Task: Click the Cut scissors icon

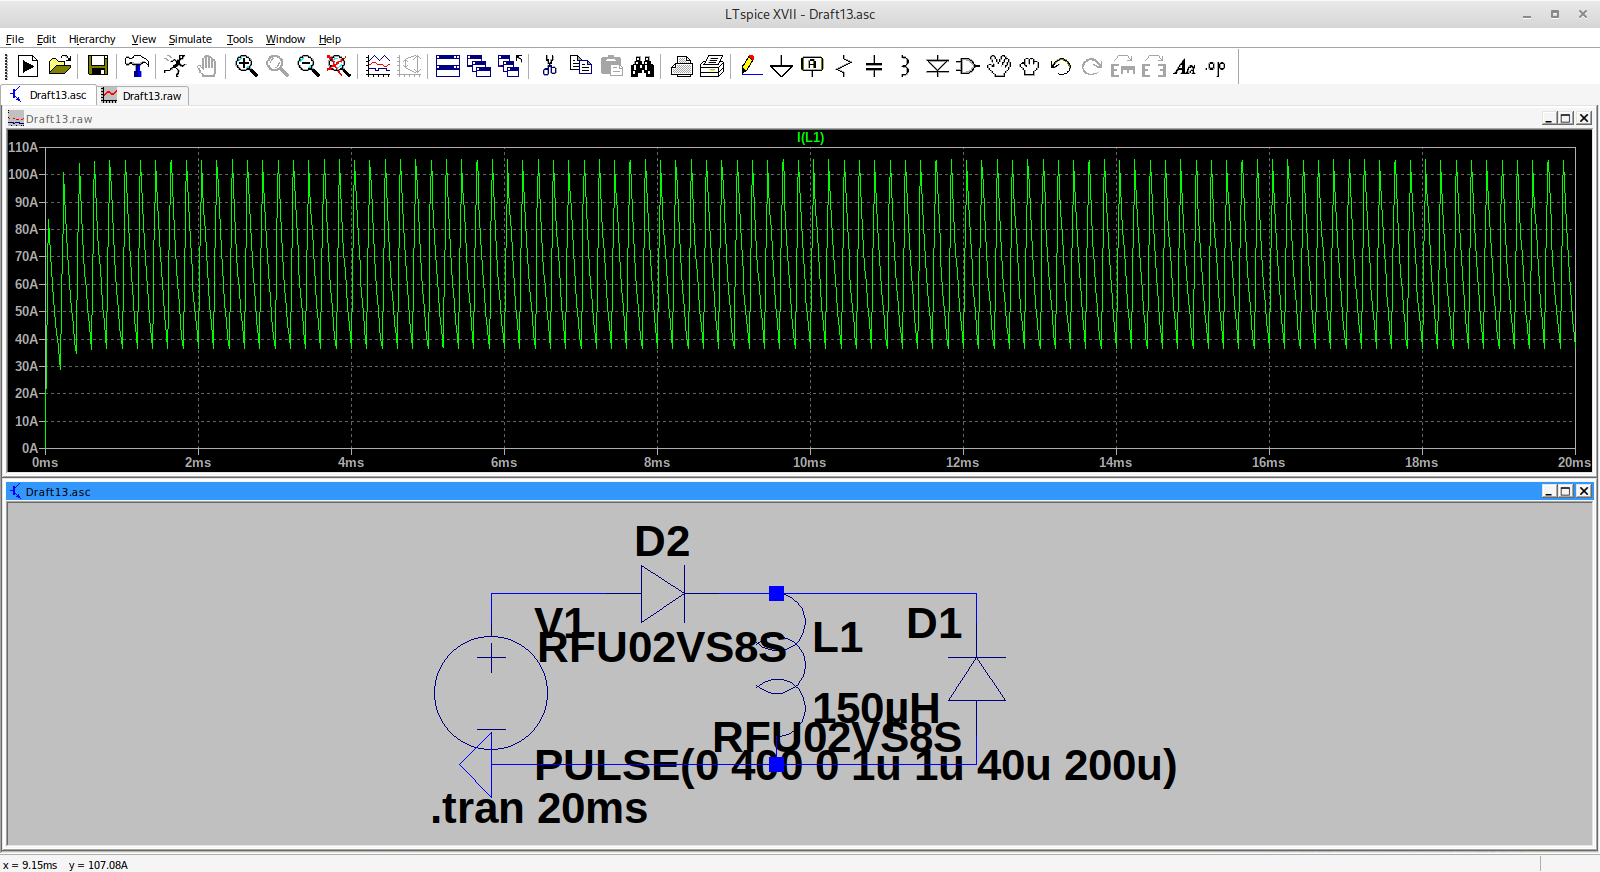Action: (549, 66)
